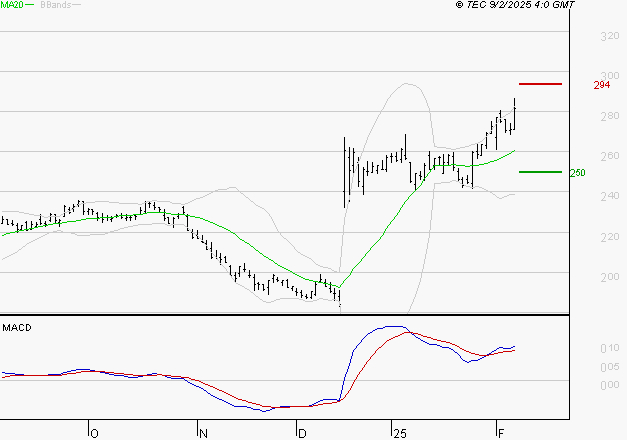This screenshot has height=440, width=627.
Task: Click the MACD panel title
Action: pos(17,328)
